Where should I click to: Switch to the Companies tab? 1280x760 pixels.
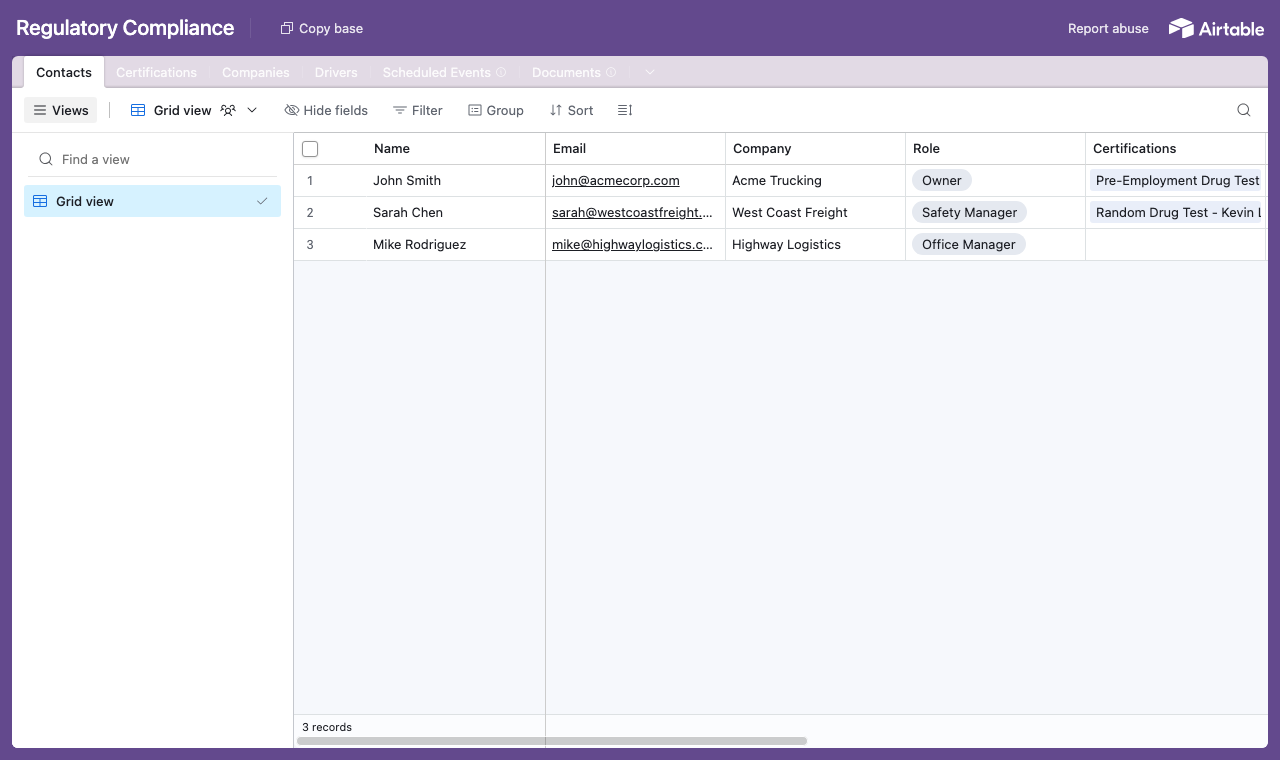point(256,72)
